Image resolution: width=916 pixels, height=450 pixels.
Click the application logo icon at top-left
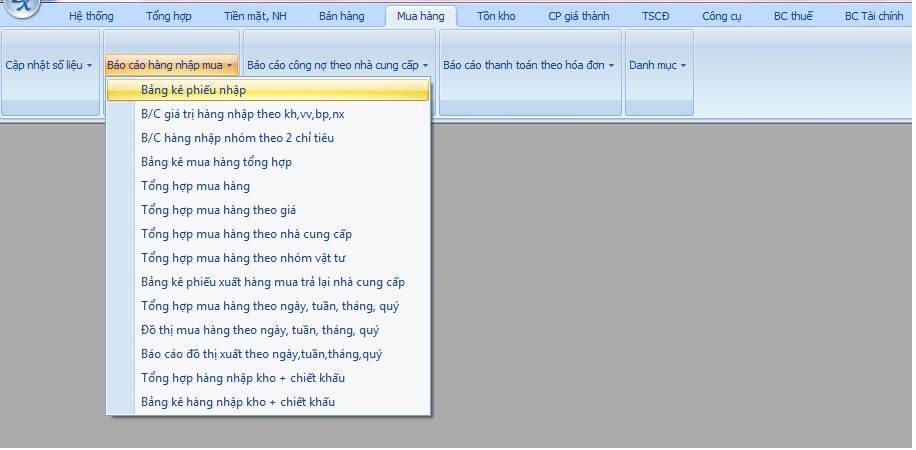[x=20, y=8]
